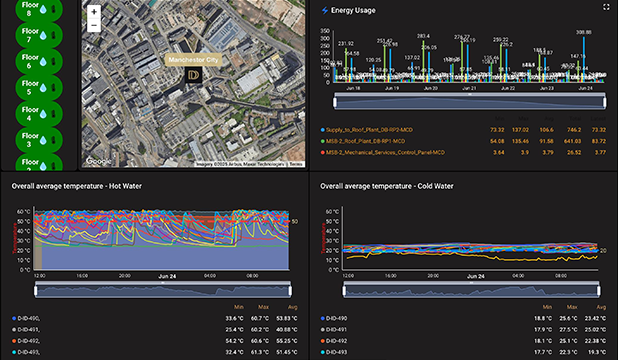
Task: Select the Floor 3 label
Action: click(30, 140)
